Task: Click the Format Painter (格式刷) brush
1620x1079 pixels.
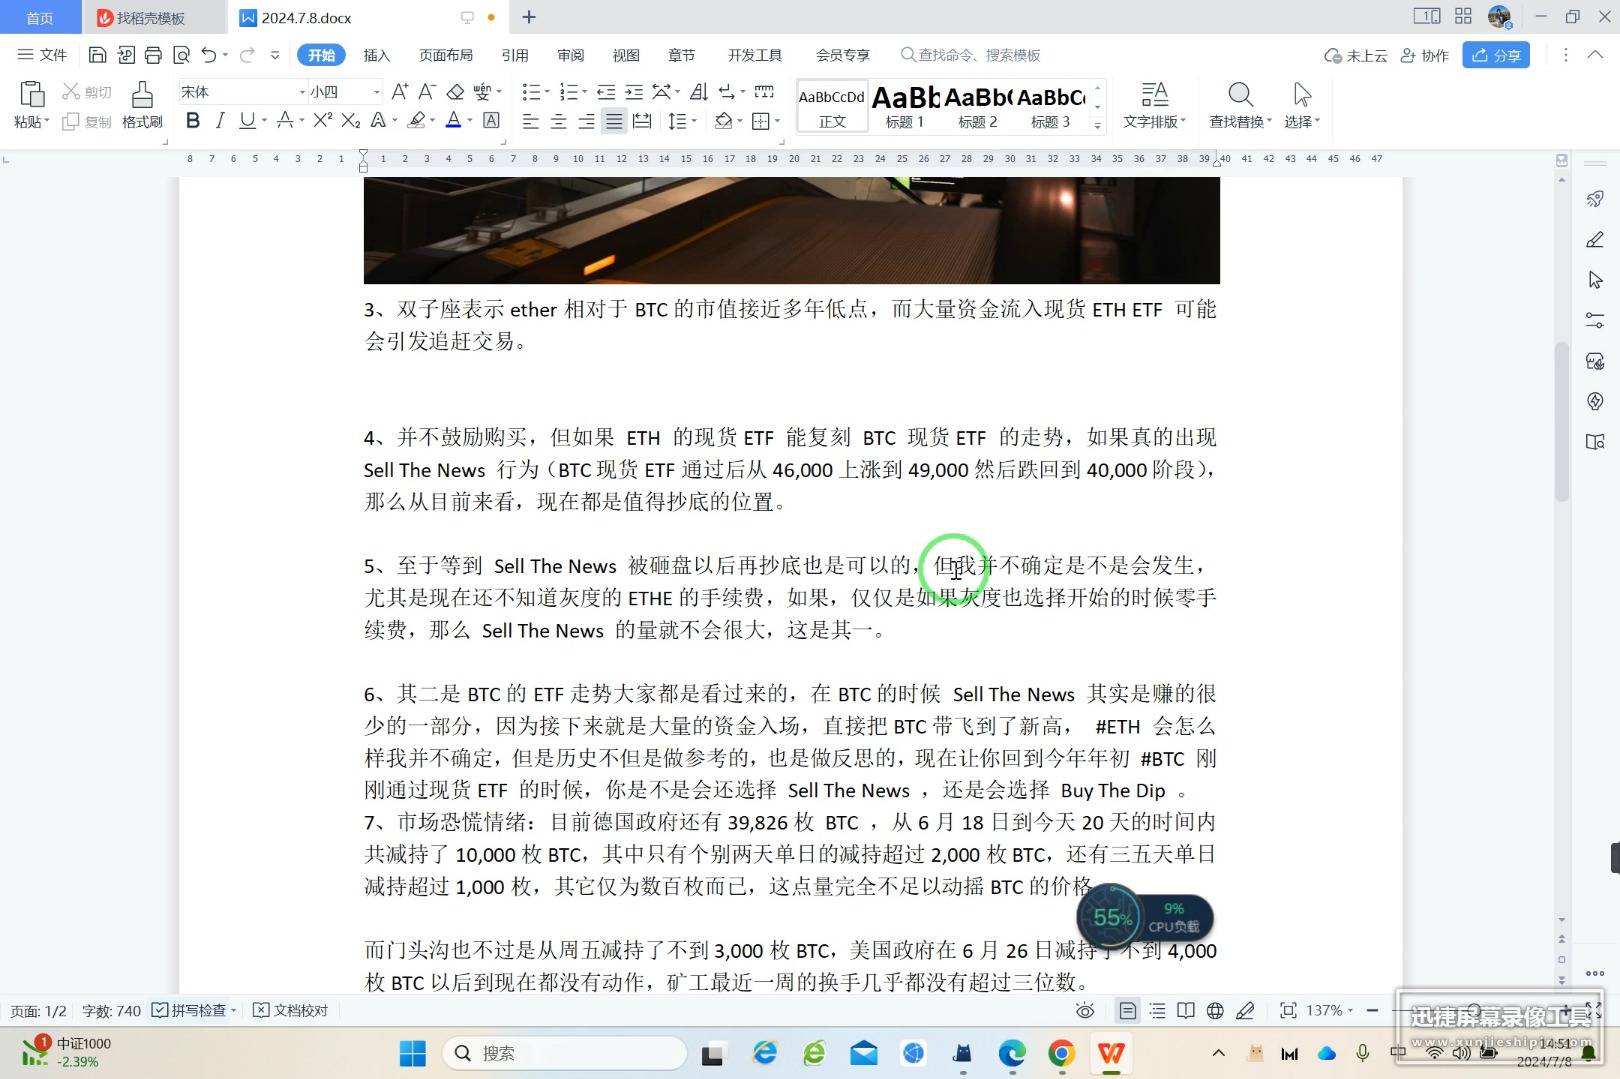Action: tap(142, 105)
